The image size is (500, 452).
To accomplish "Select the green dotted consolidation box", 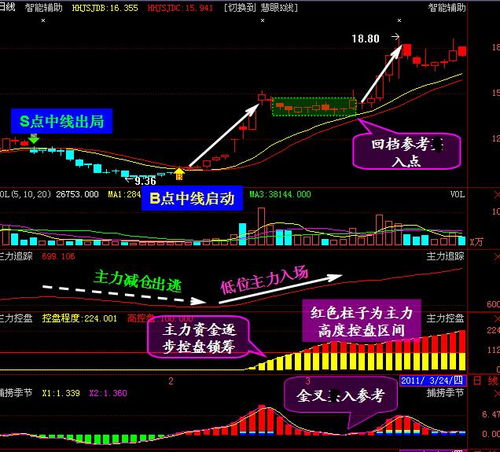I will 314,107.
